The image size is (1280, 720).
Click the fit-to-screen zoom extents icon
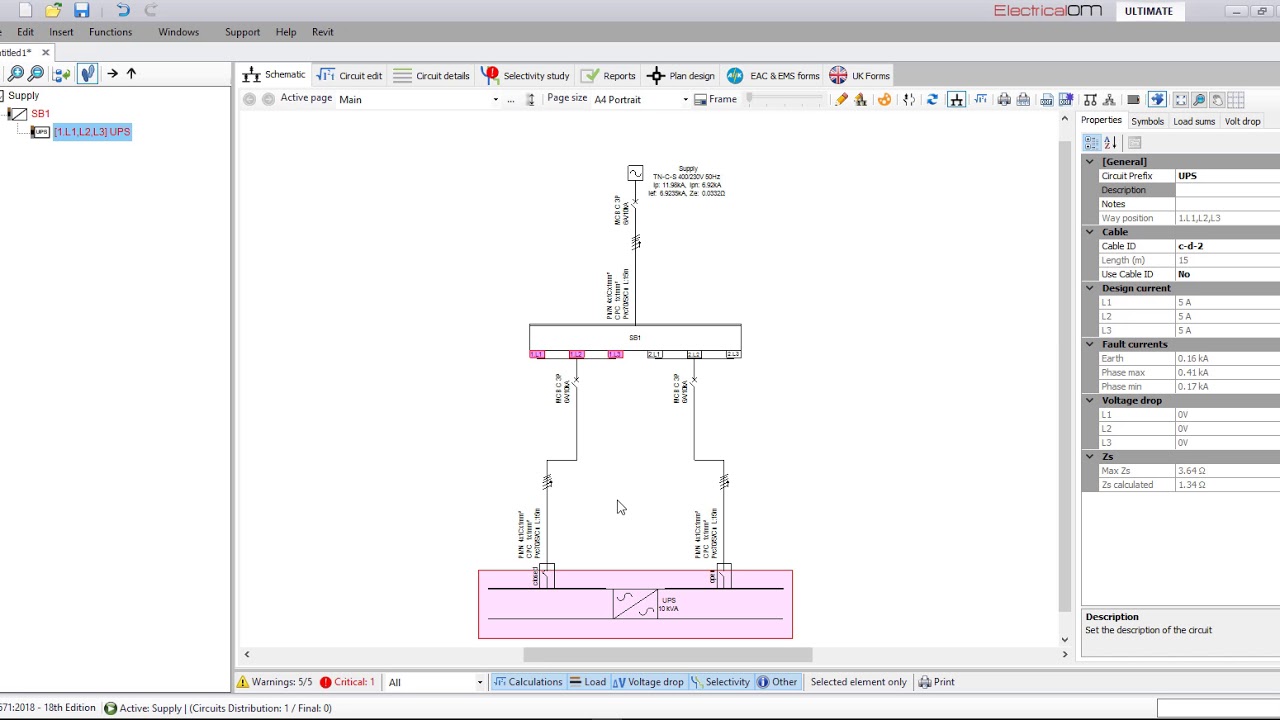[1181, 99]
